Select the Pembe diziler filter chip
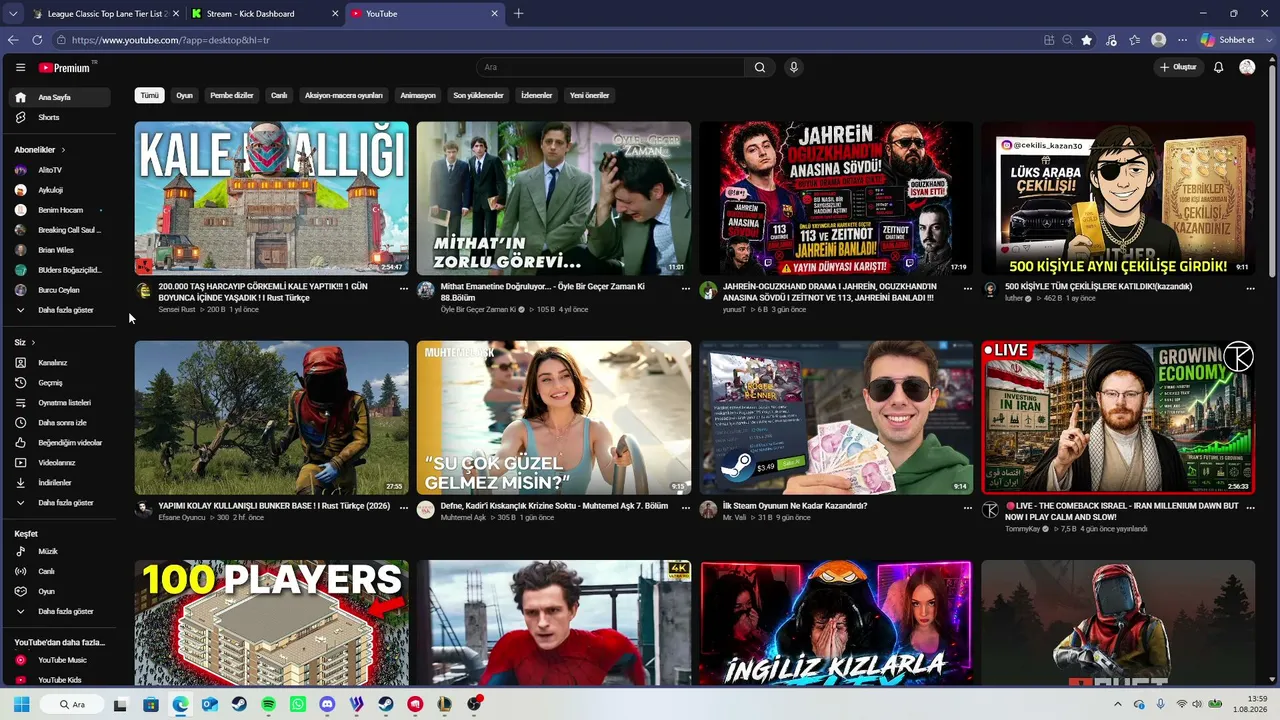1280x720 pixels. point(232,95)
